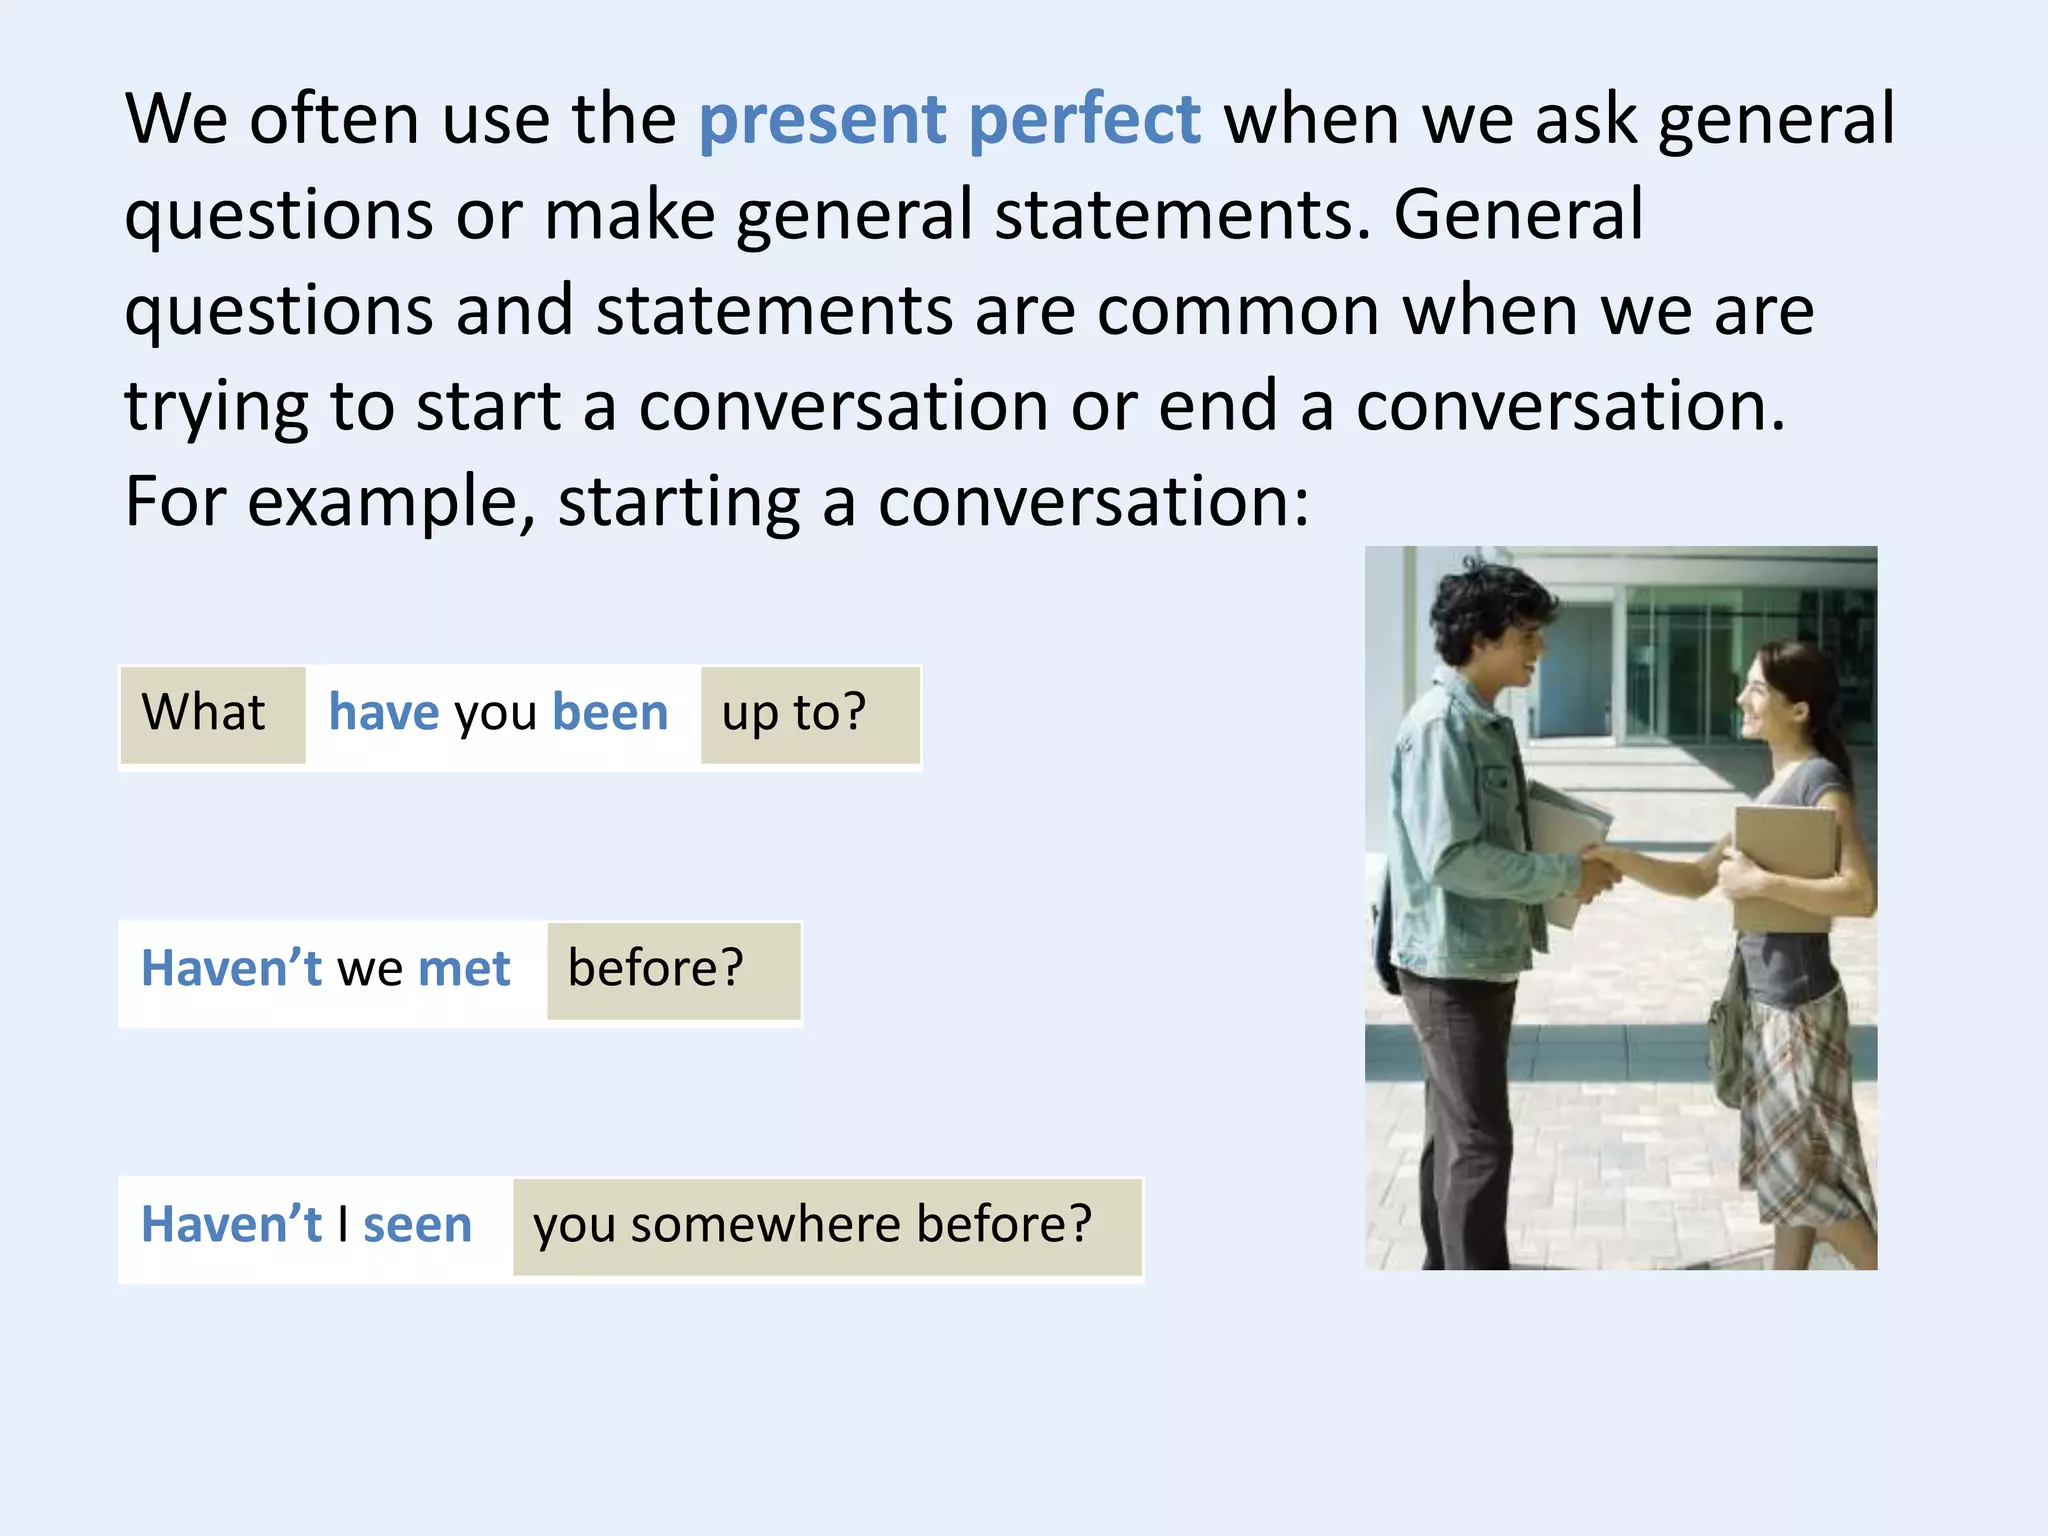The width and height of the screenshot is (2048, 1536).
Task: Click the blue word 'have'
Action: 384,713
